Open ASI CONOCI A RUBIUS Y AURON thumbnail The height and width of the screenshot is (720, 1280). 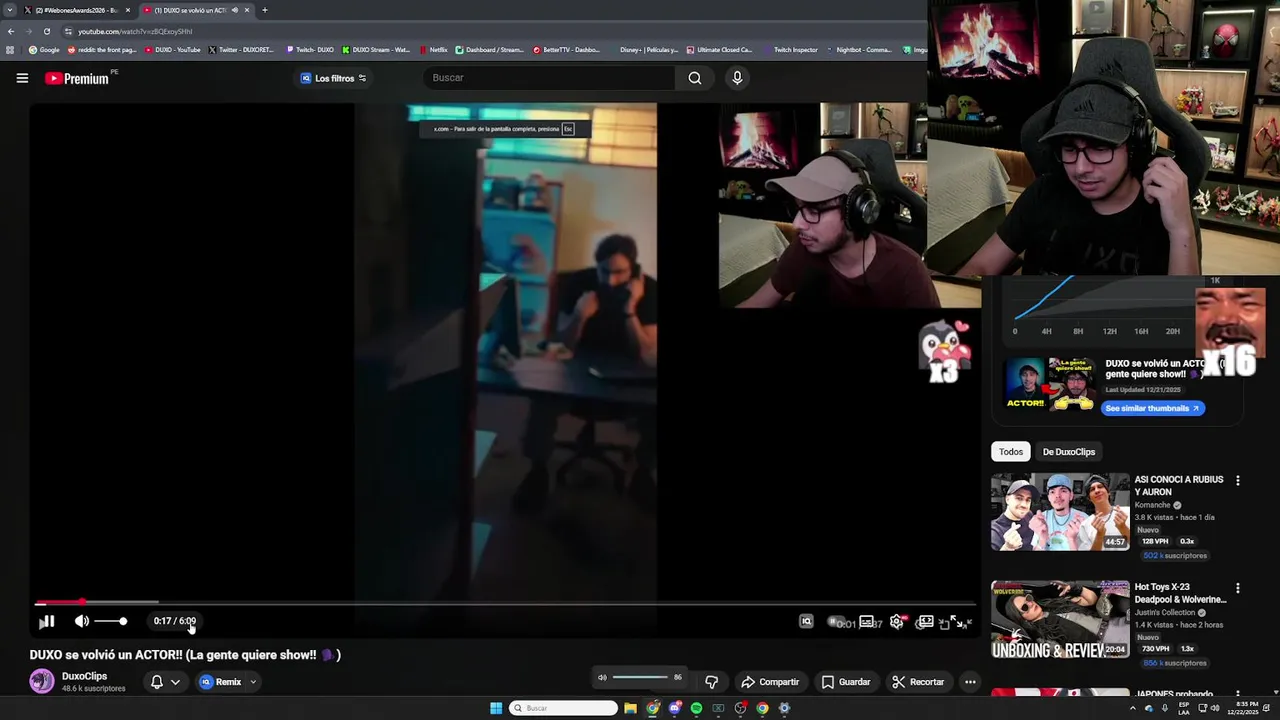(x=1060, y=512)
